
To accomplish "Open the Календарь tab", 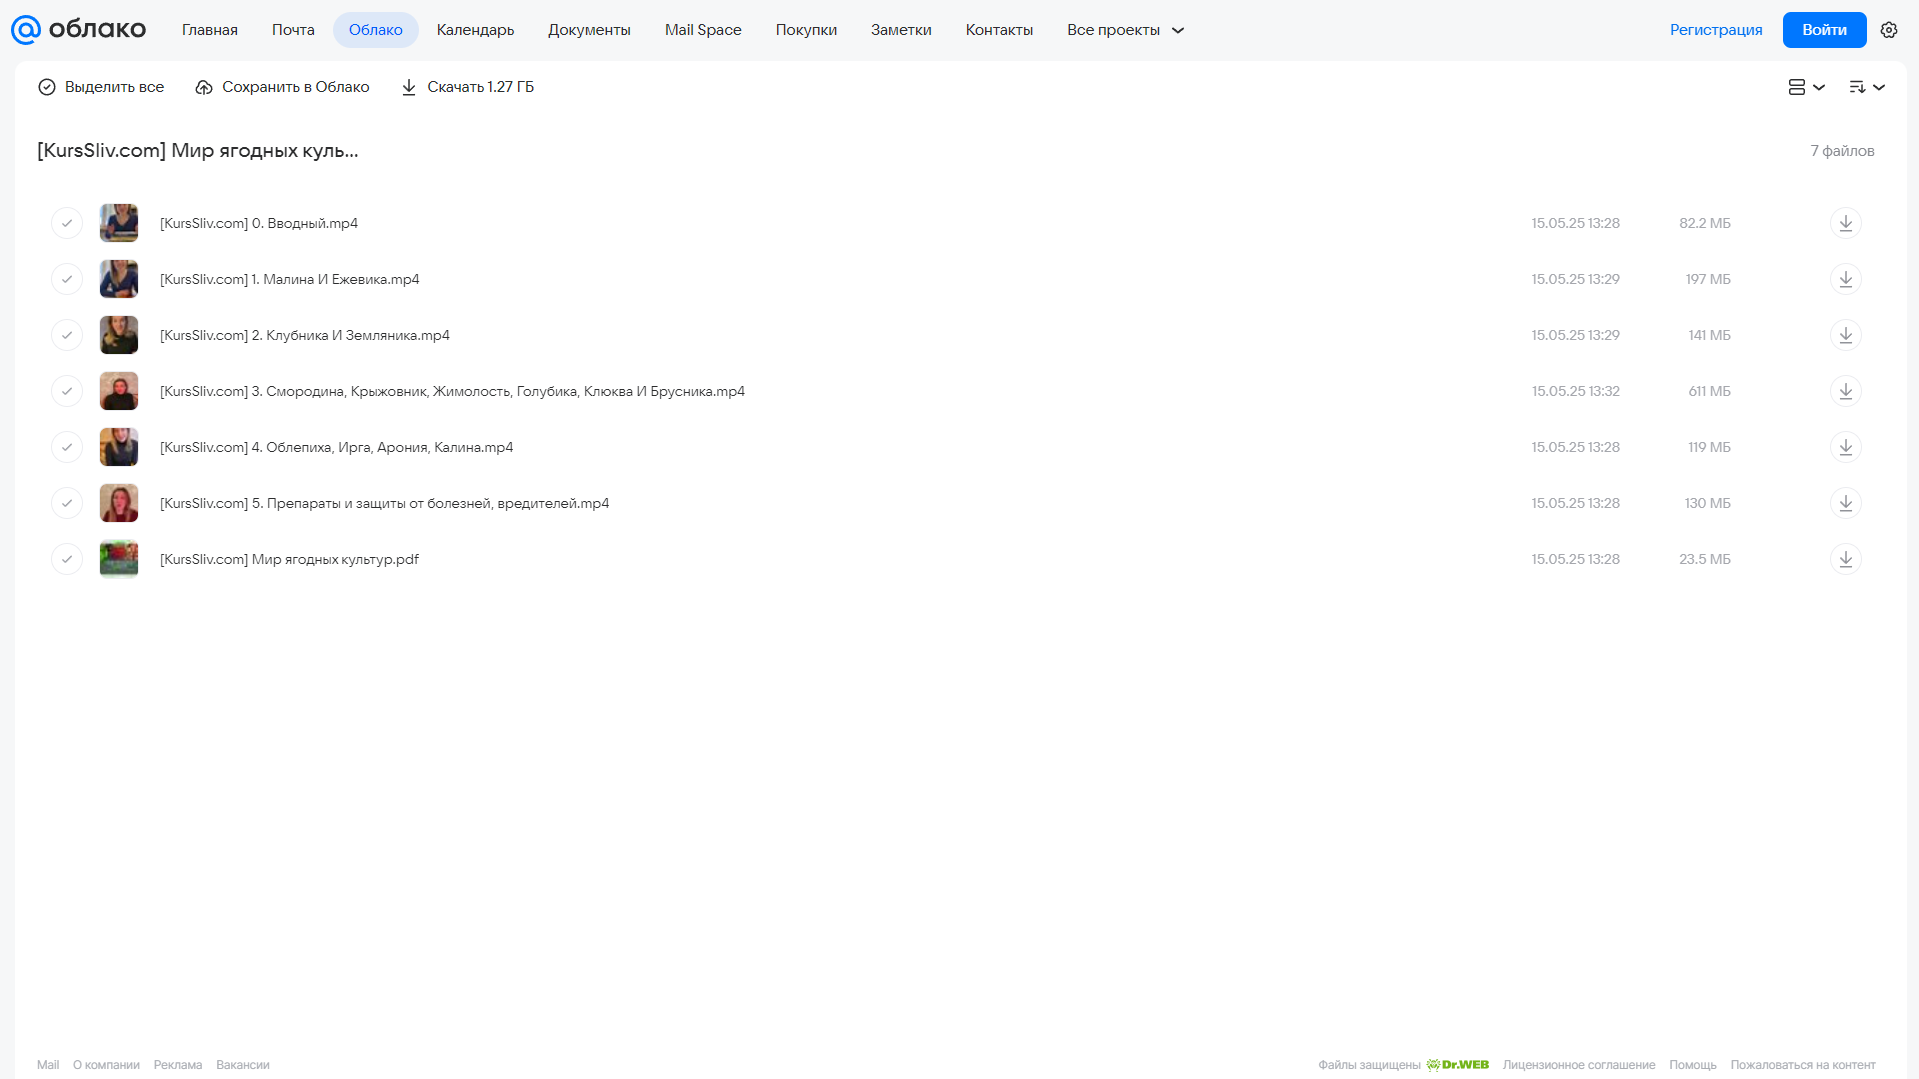I will point(475,30).
